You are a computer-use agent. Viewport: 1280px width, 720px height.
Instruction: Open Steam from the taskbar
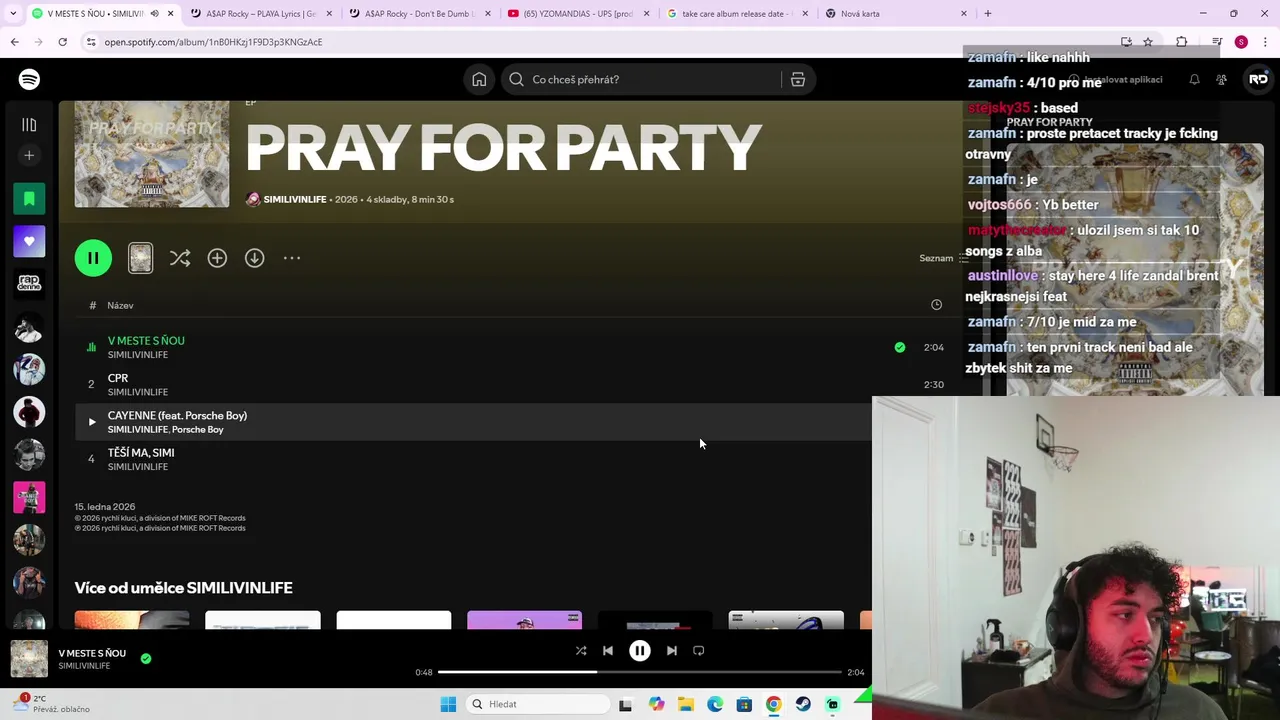803,704
